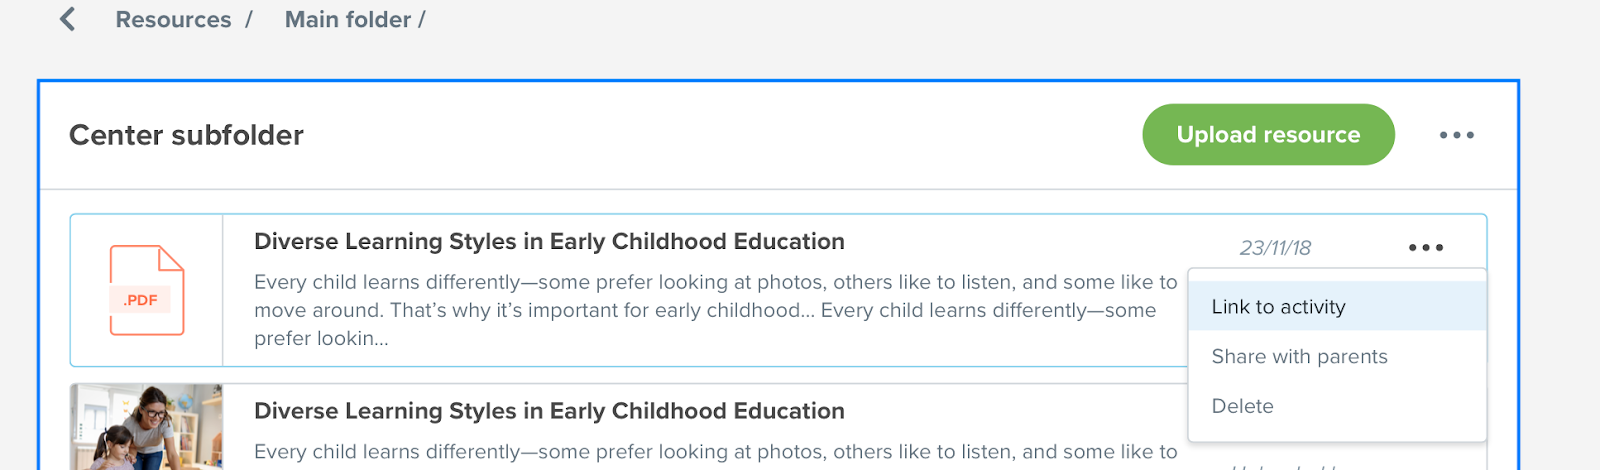Click the slash after Main folder

pos(422,20)
